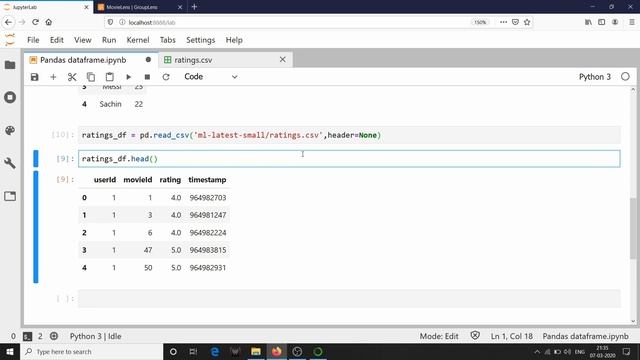Collapse output via blue bar beside table
Viewport: 640px width, 360px height.
click(36, 227)
